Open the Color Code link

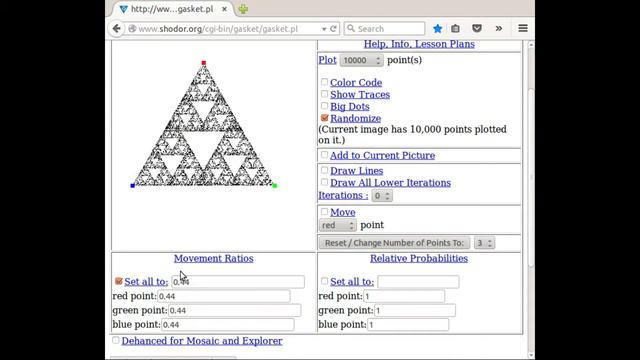tap(356, 82)
